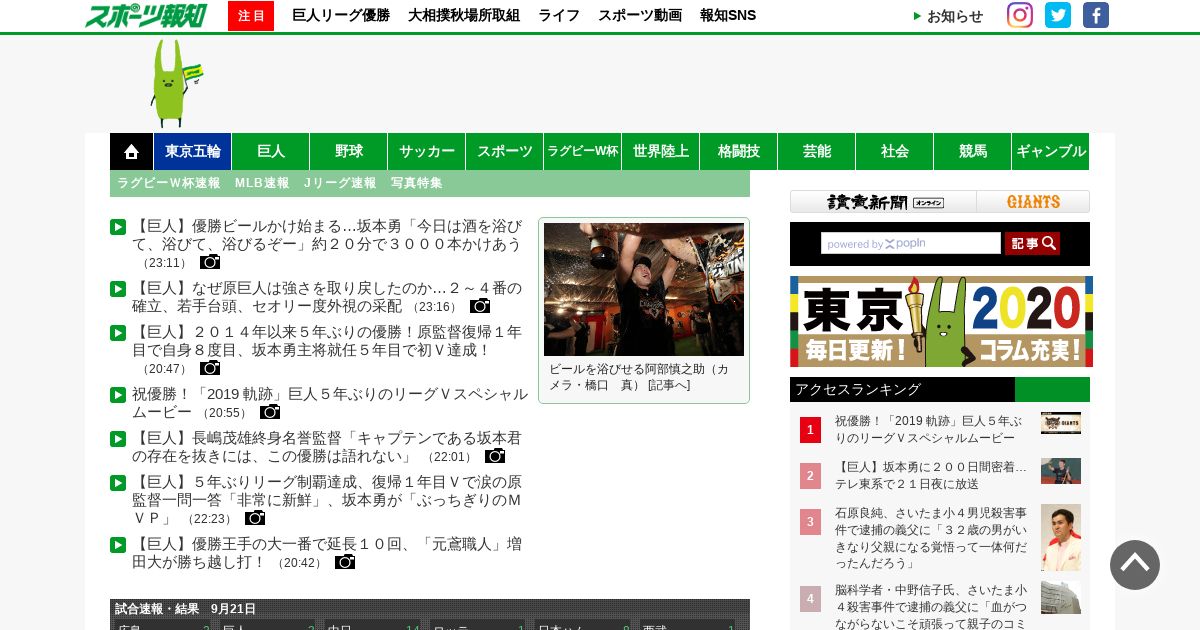Viewport: 1200px width, 630px height.
Task: Open the GIANTS banner link
Action: [x=1033, y=202]
